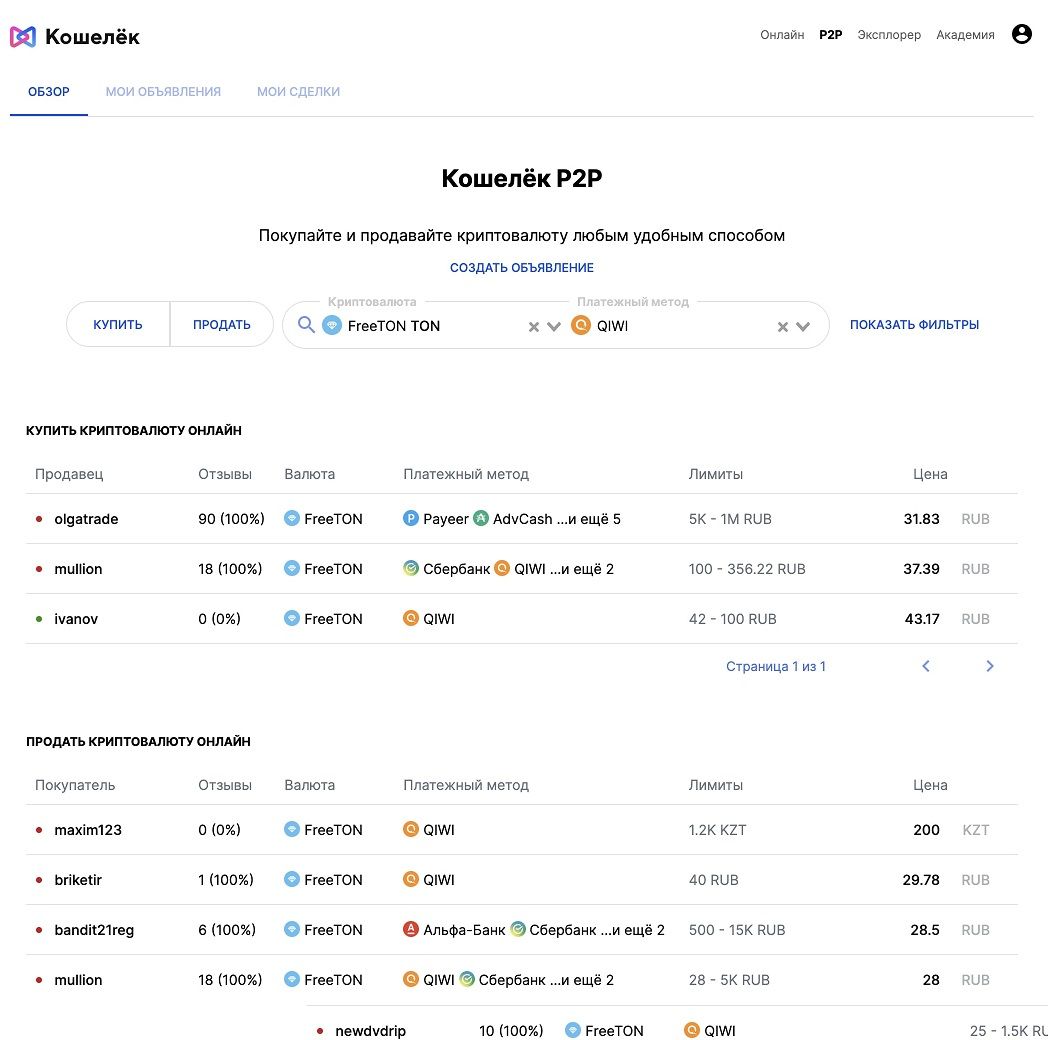Click Альфа-Банк icon in bandit21reg row
Screen dimensions: 1048x1040
click(411, 929)
